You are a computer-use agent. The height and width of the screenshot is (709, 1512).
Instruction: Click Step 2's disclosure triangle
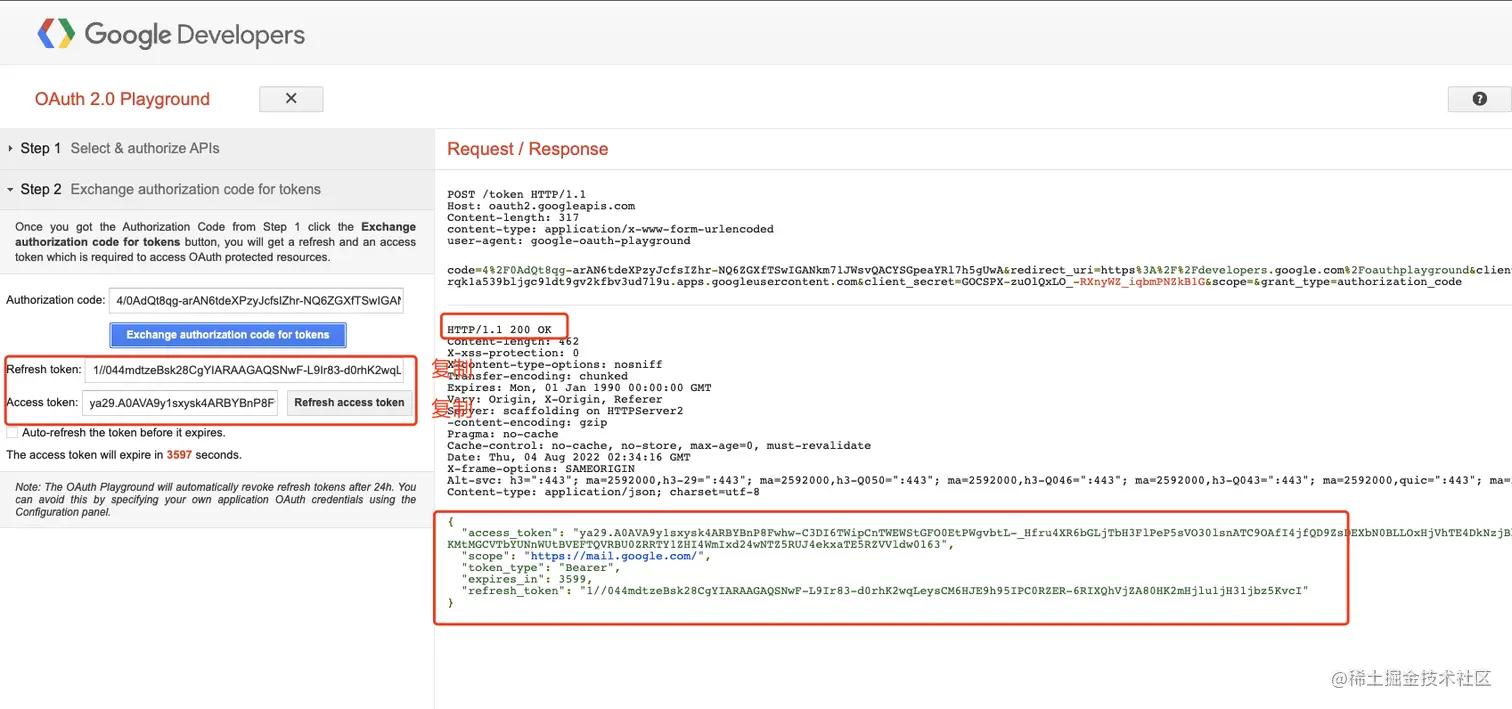click(12, 189)
